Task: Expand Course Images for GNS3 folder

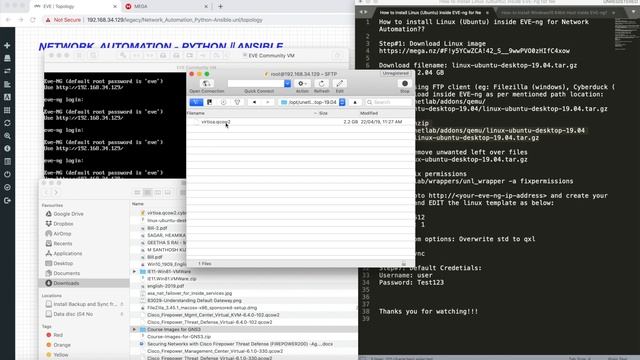Action: pos(134,329)
